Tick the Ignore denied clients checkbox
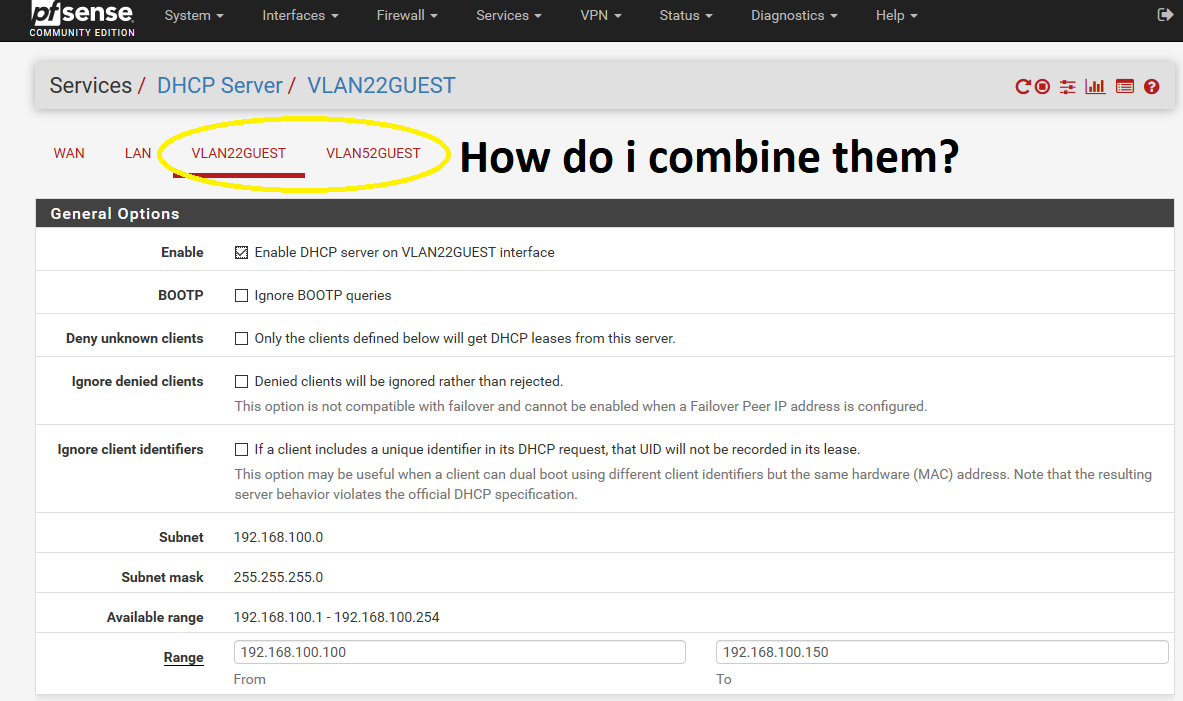The width and height of the screenshot is (1183, 701). [x=241, y=382]
